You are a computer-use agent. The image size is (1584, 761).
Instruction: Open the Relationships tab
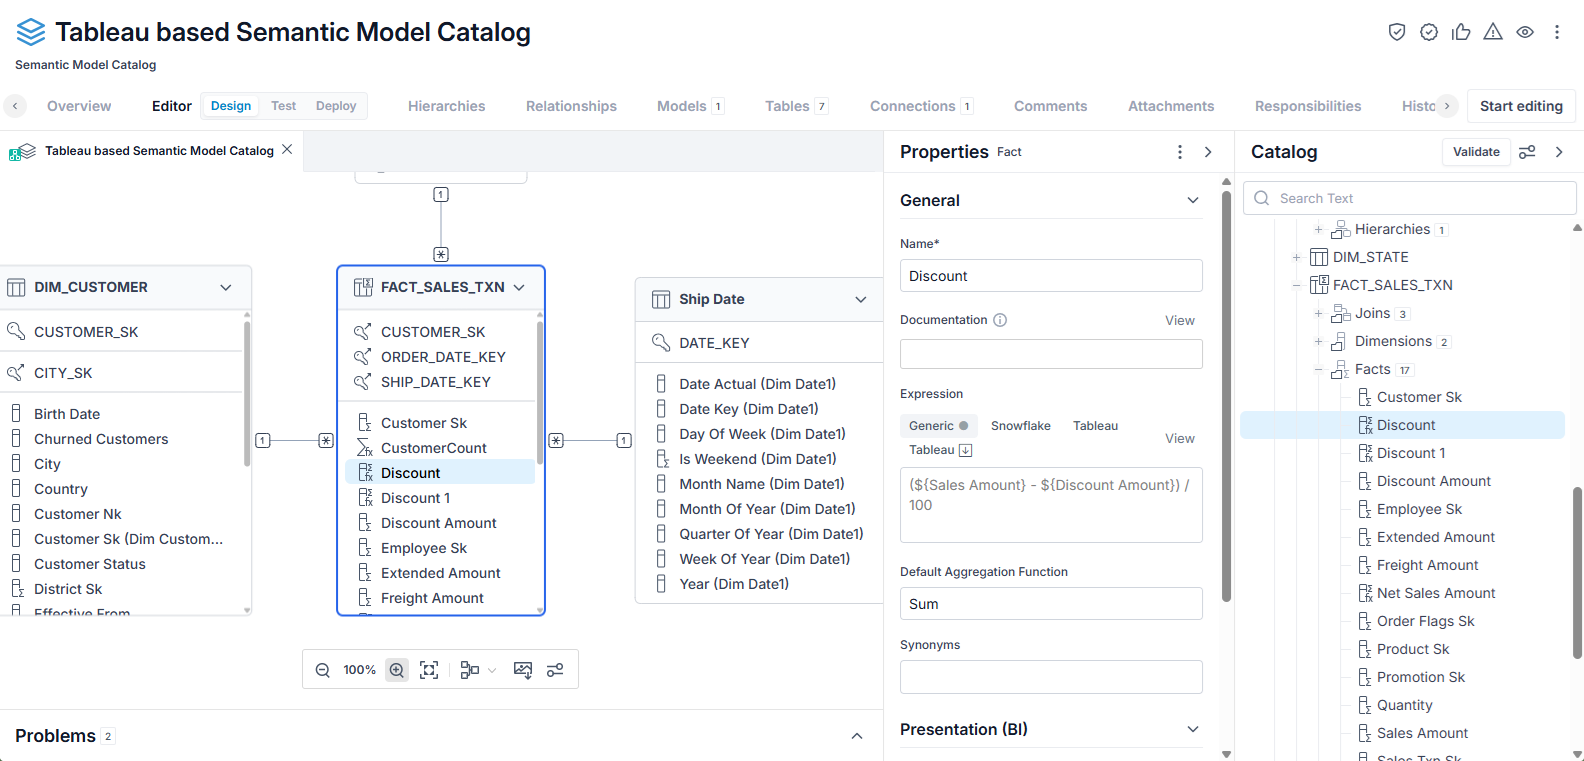(572, 106)
